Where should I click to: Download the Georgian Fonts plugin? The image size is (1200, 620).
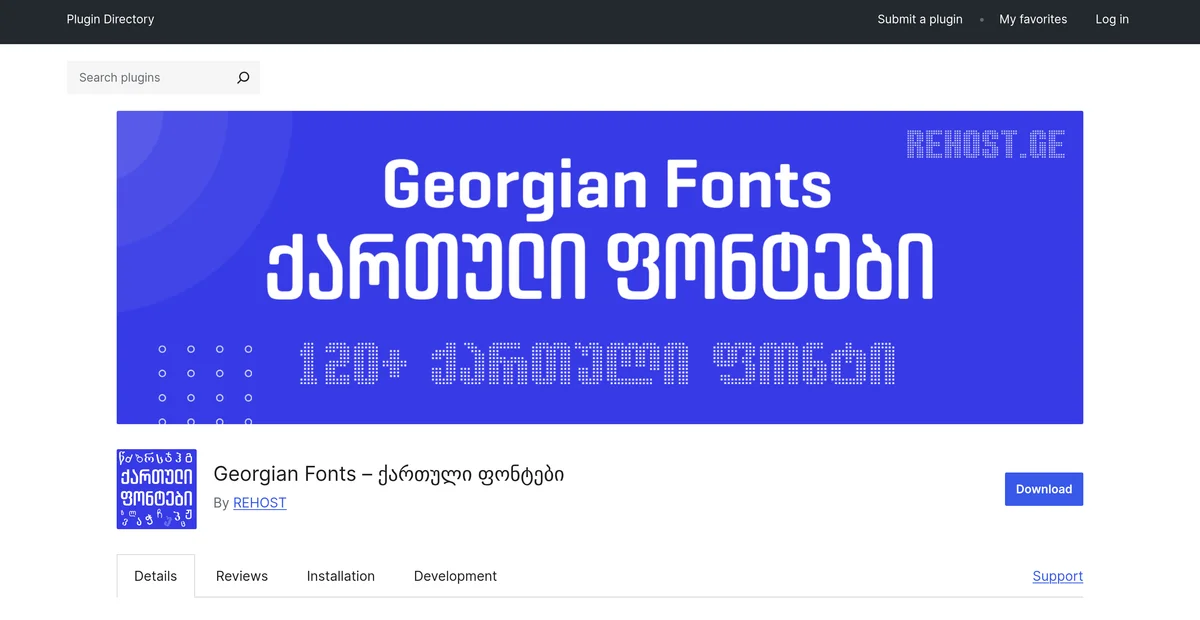(1044, 489)
